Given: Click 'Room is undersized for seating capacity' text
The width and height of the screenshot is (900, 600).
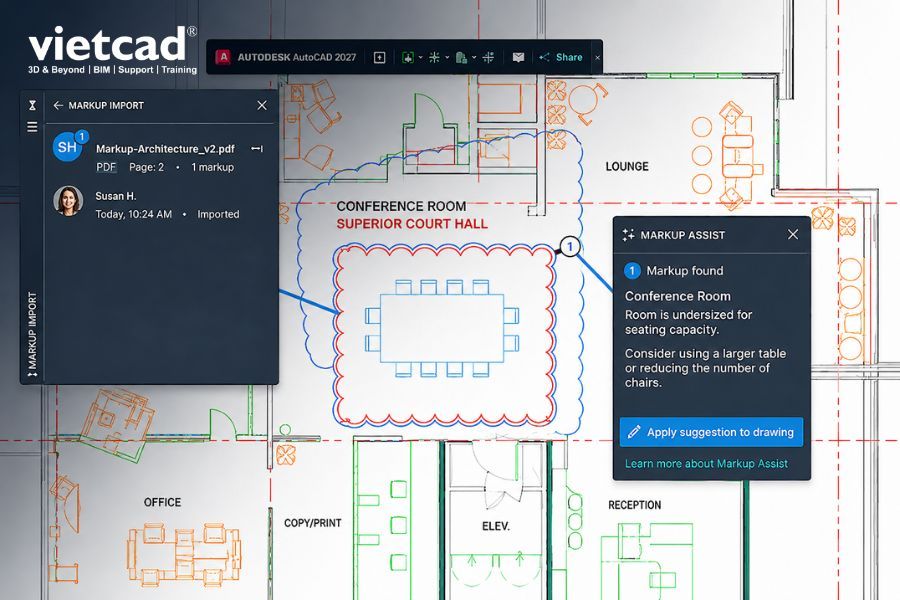Looking at the screenshot, I should point(688,322).
